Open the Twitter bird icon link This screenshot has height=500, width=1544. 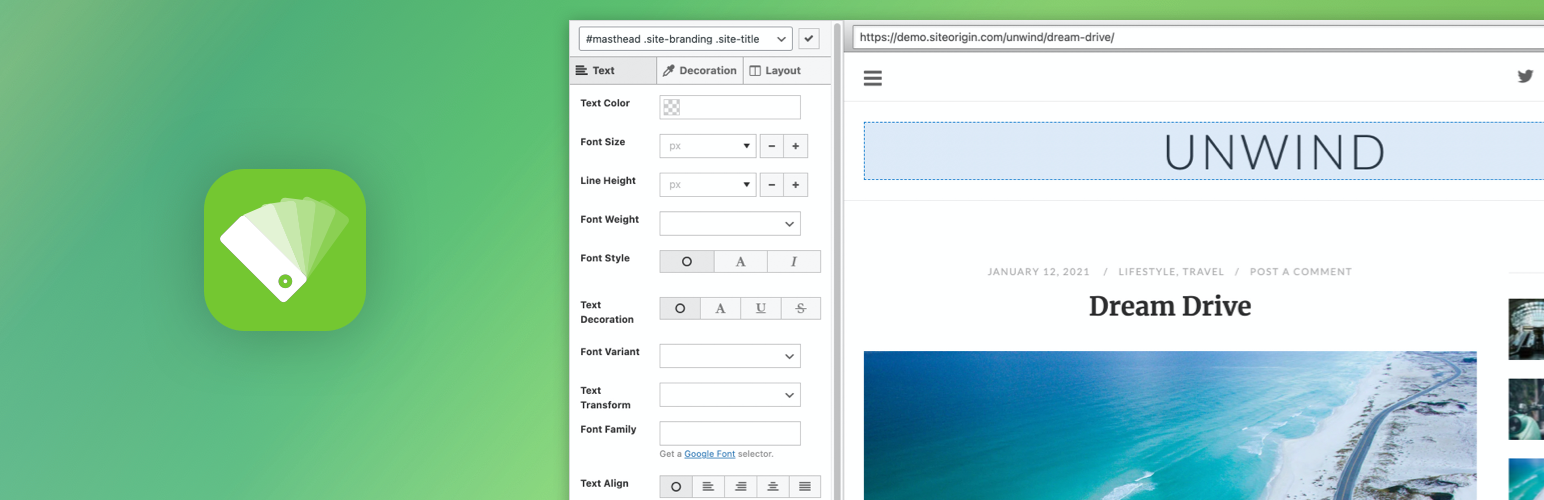pos(1525,76)
